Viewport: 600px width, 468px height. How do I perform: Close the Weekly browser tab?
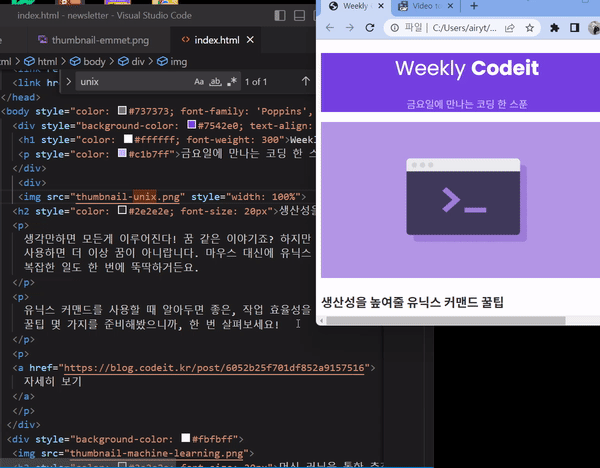click(381, 6)
